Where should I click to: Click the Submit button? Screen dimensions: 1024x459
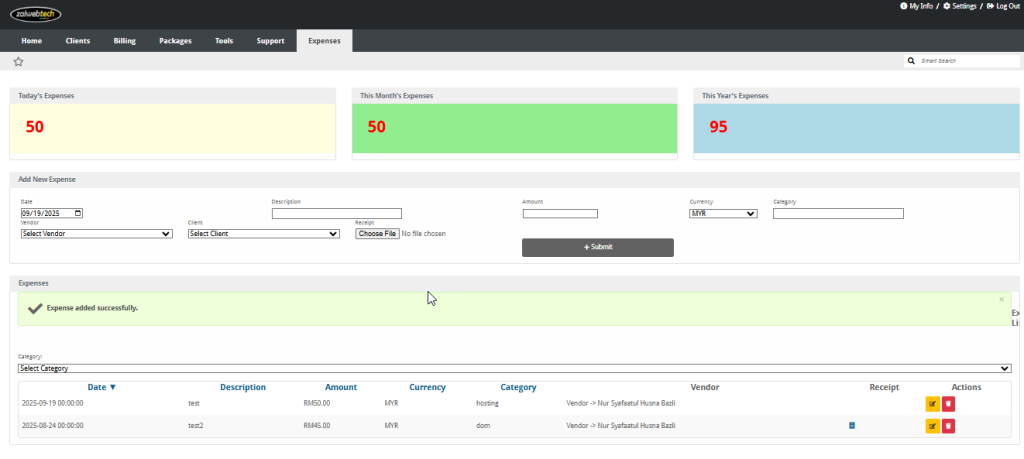[597, 247]
